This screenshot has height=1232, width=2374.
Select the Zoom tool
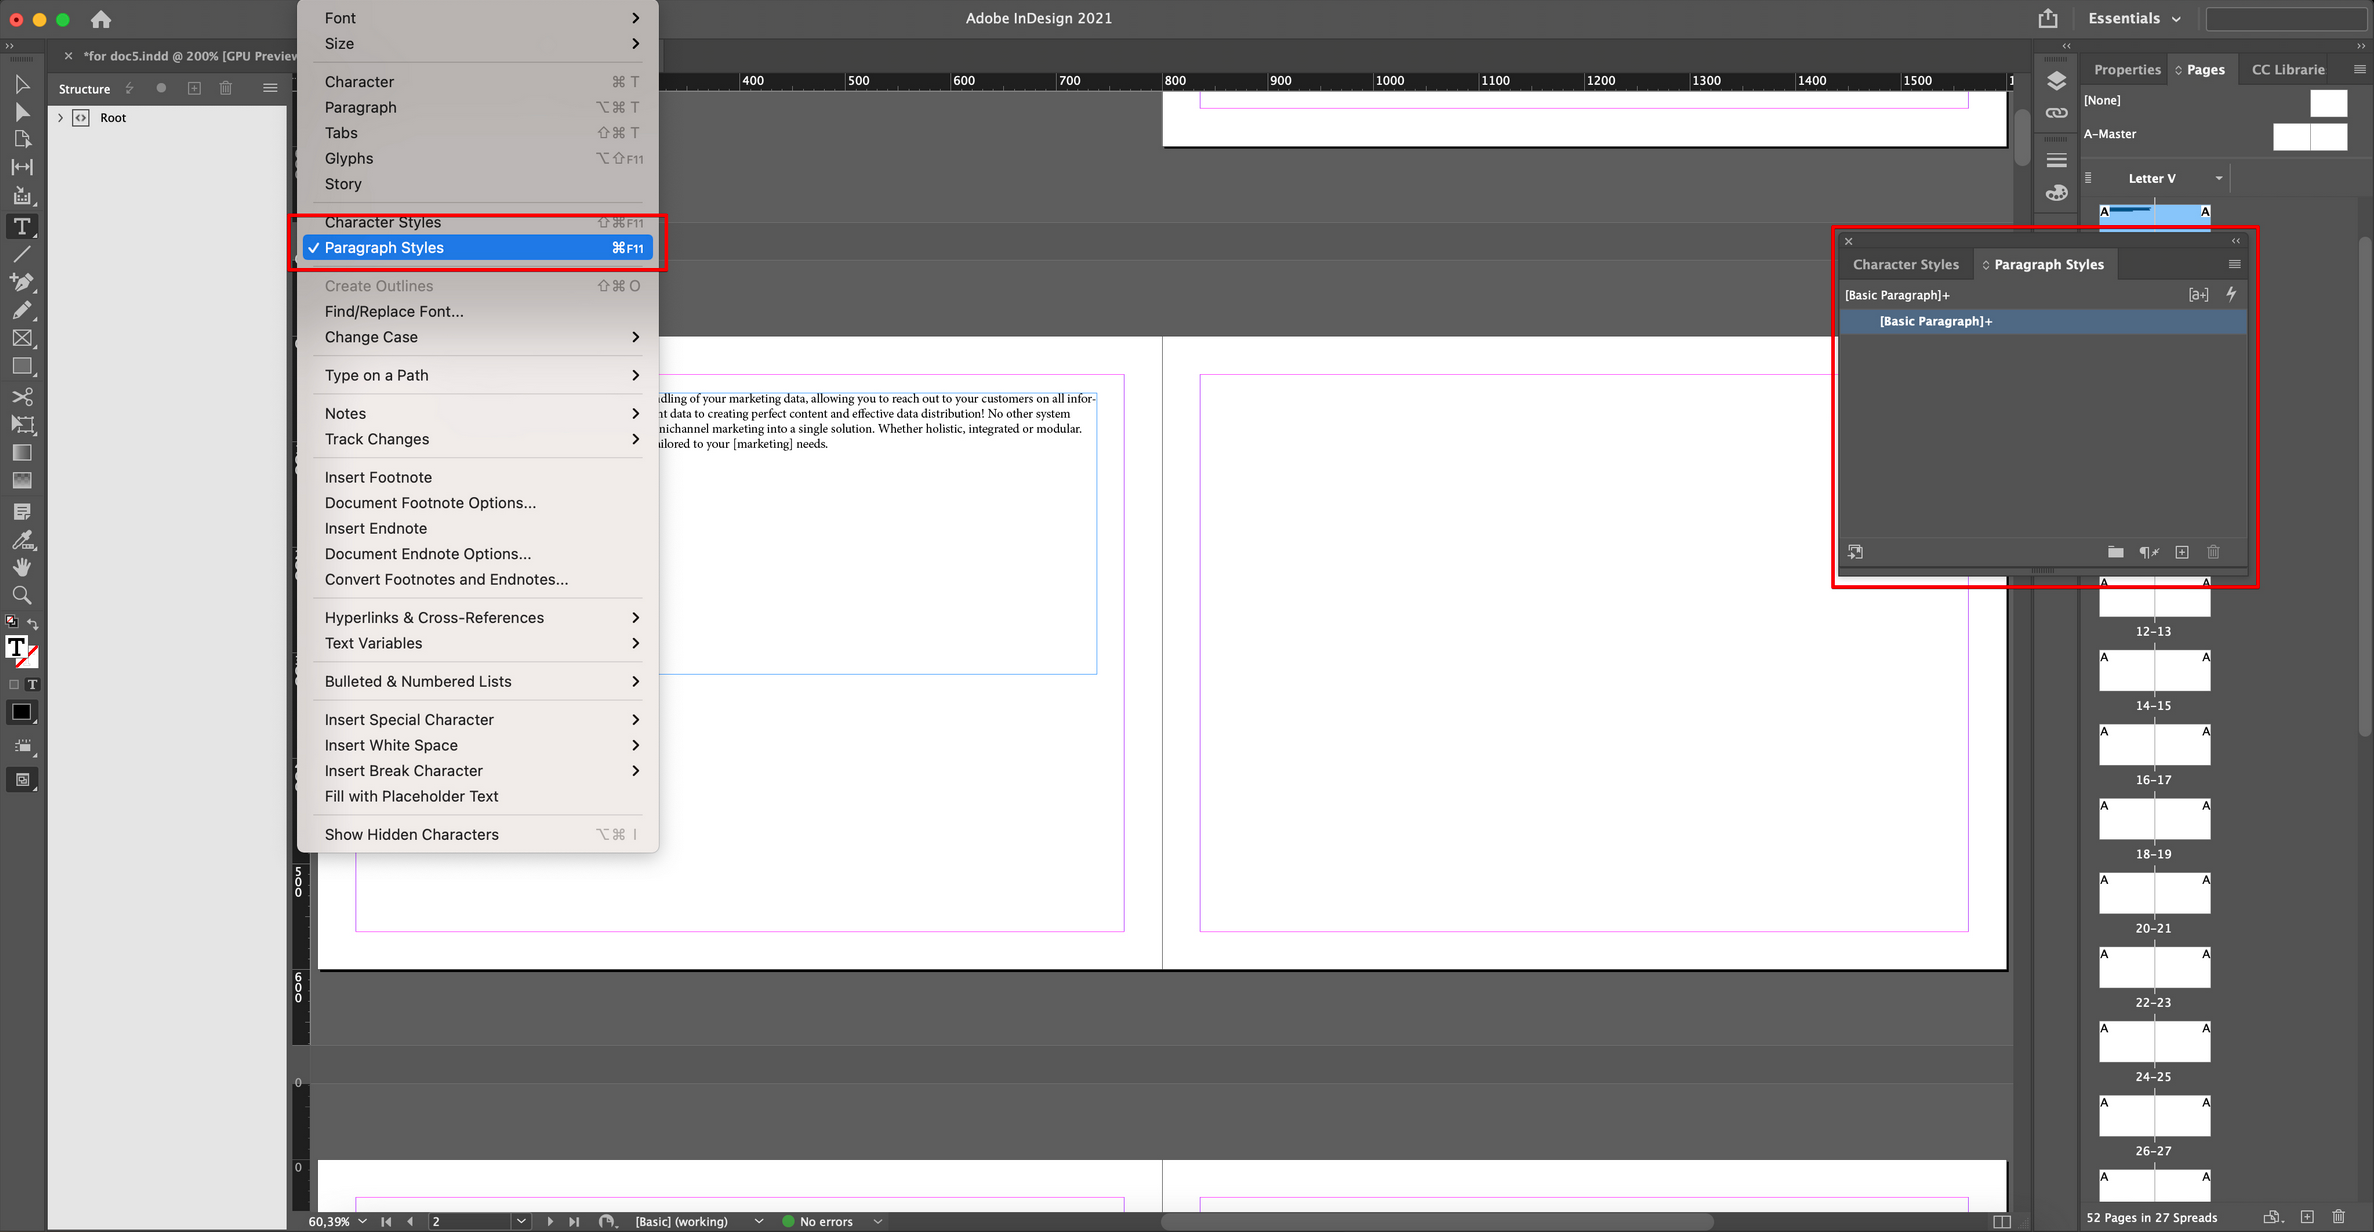(22, 595)
